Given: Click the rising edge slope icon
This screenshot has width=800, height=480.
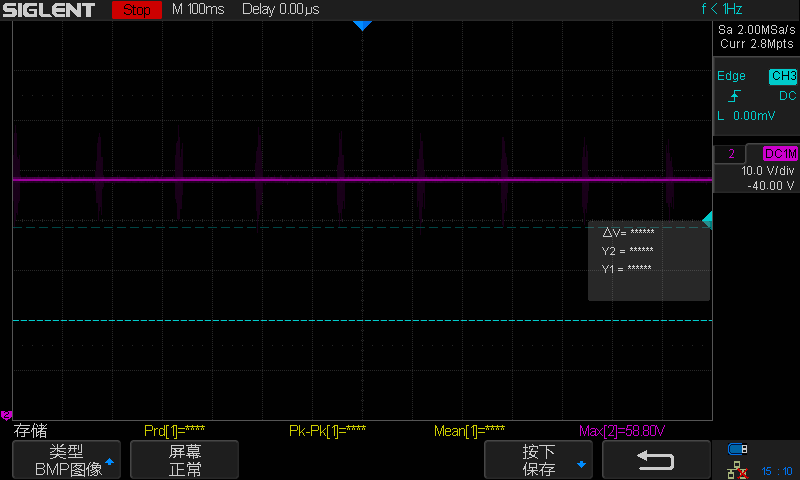Looking at the screenshot, I should click(x=735, y=96).
